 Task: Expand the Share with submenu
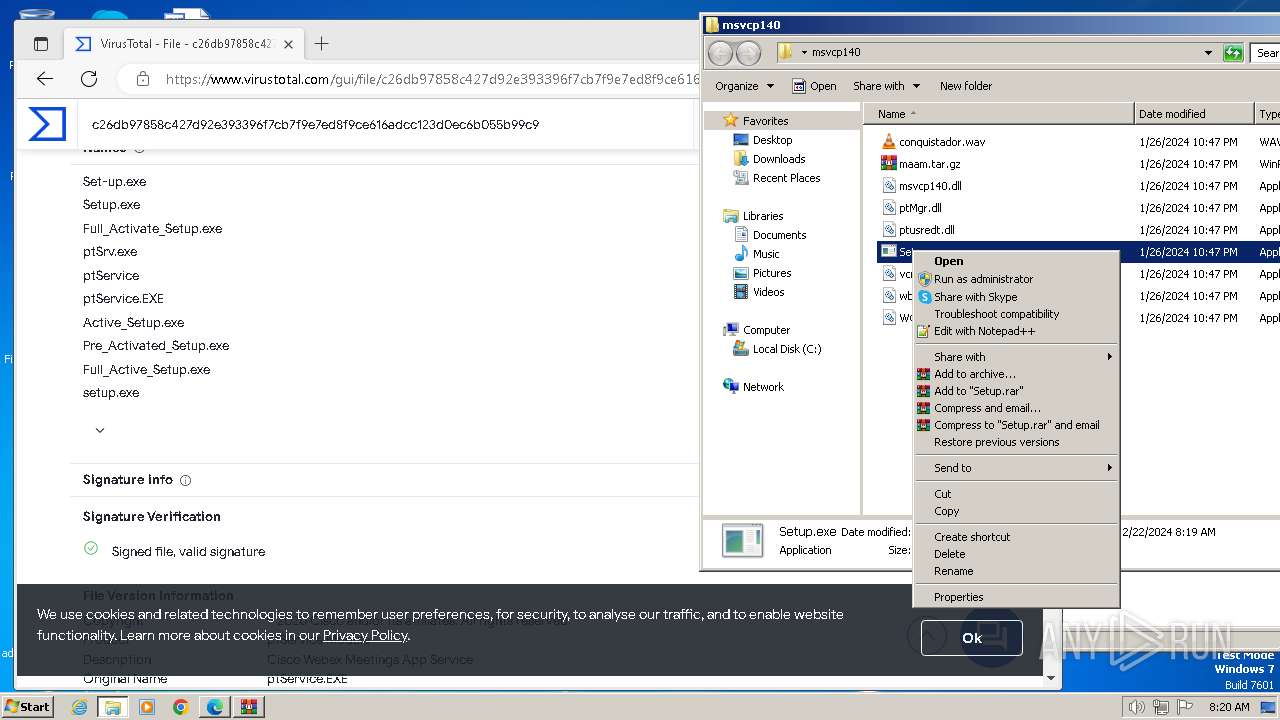[1016, 357]
